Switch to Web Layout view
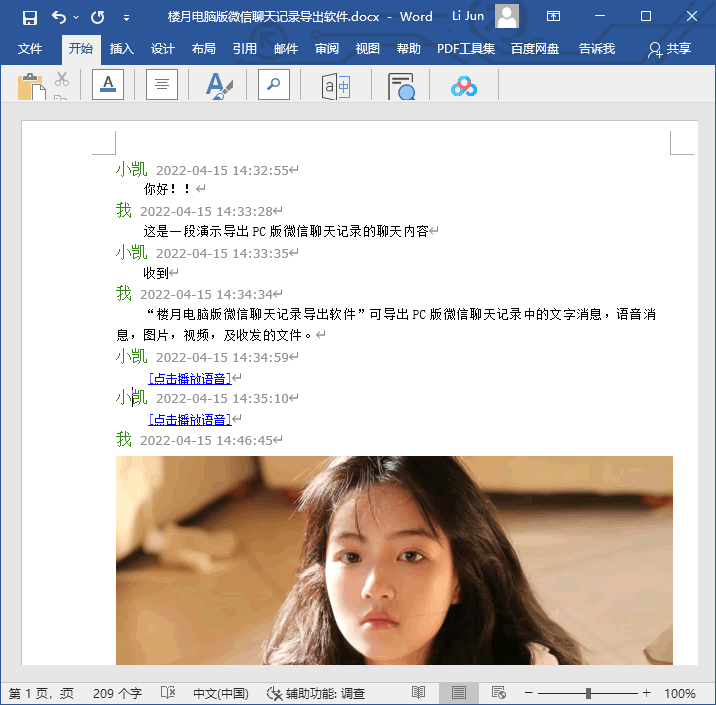The width and height of the screenshot is (716, 705). 498,693
